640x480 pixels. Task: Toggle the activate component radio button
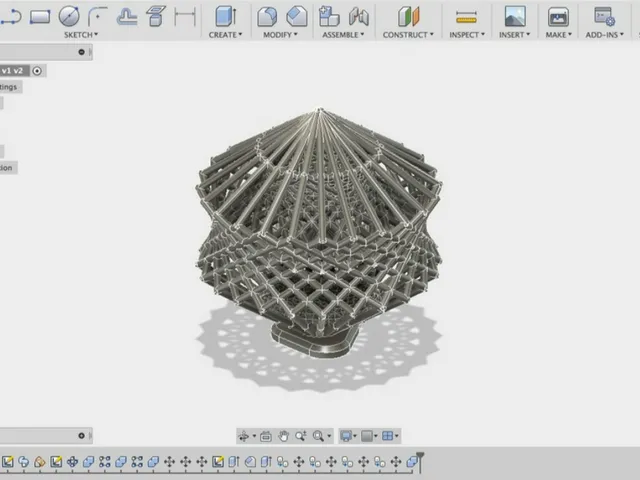(x=37, y=71)
